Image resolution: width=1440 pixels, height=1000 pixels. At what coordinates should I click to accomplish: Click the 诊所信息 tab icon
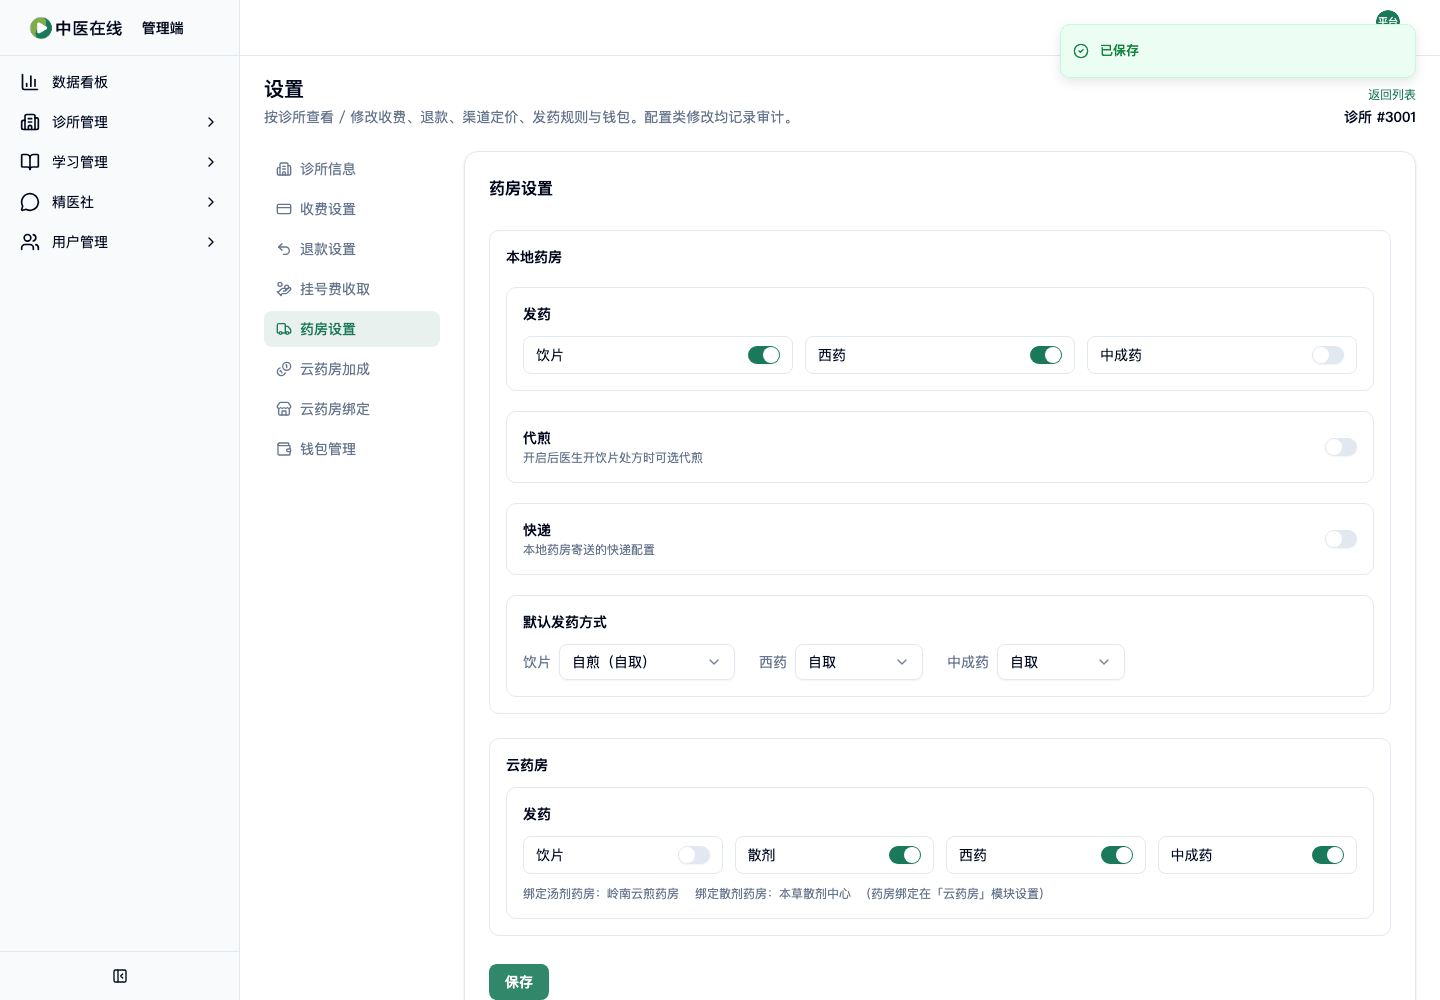click(x=284, y=169)
